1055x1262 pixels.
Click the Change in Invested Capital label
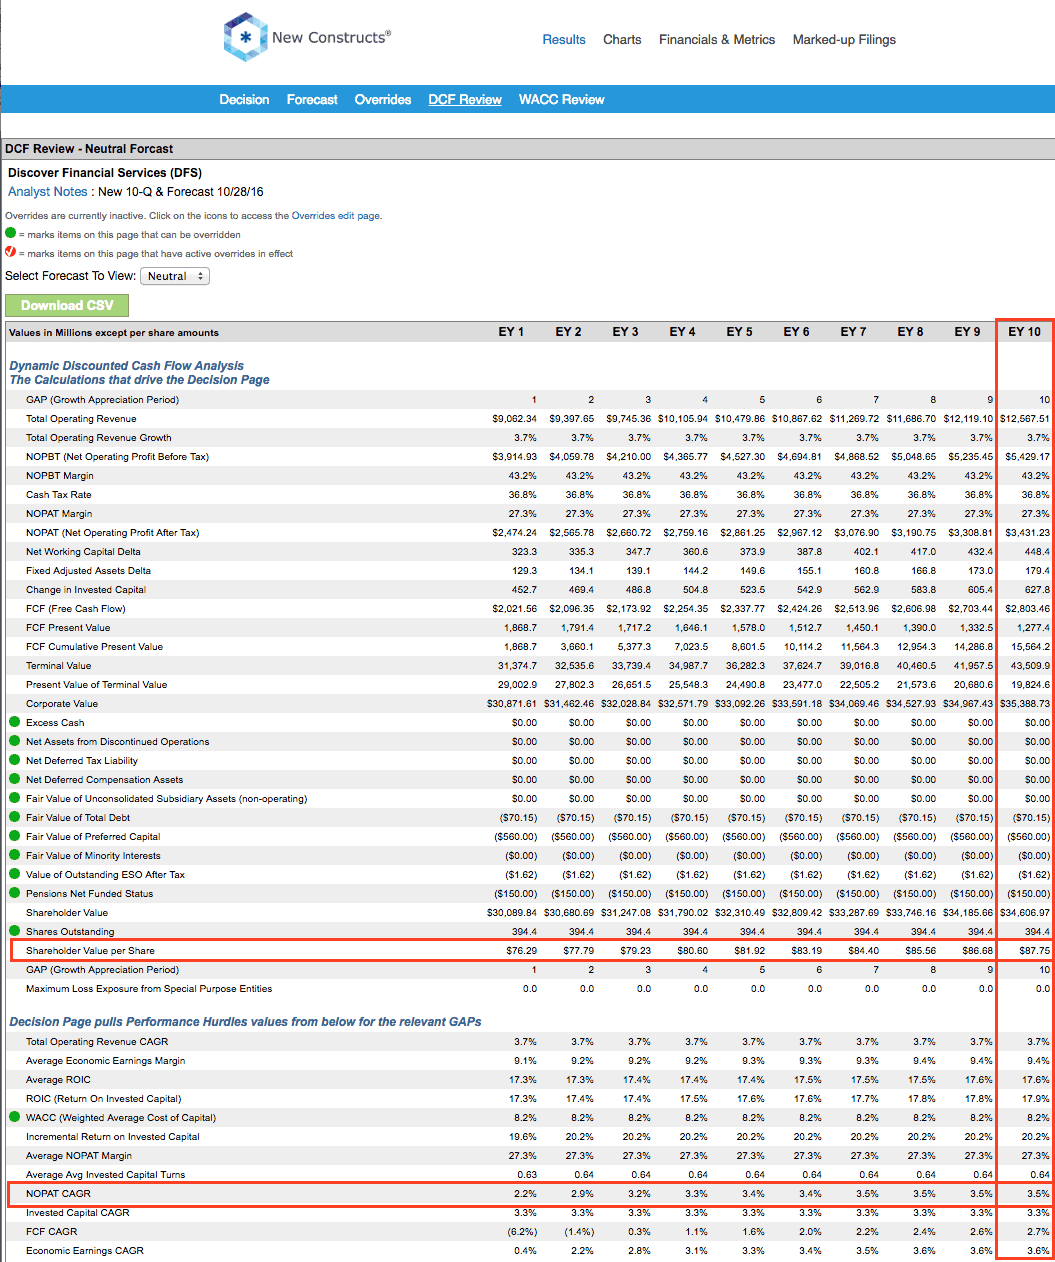coord(86,589)
